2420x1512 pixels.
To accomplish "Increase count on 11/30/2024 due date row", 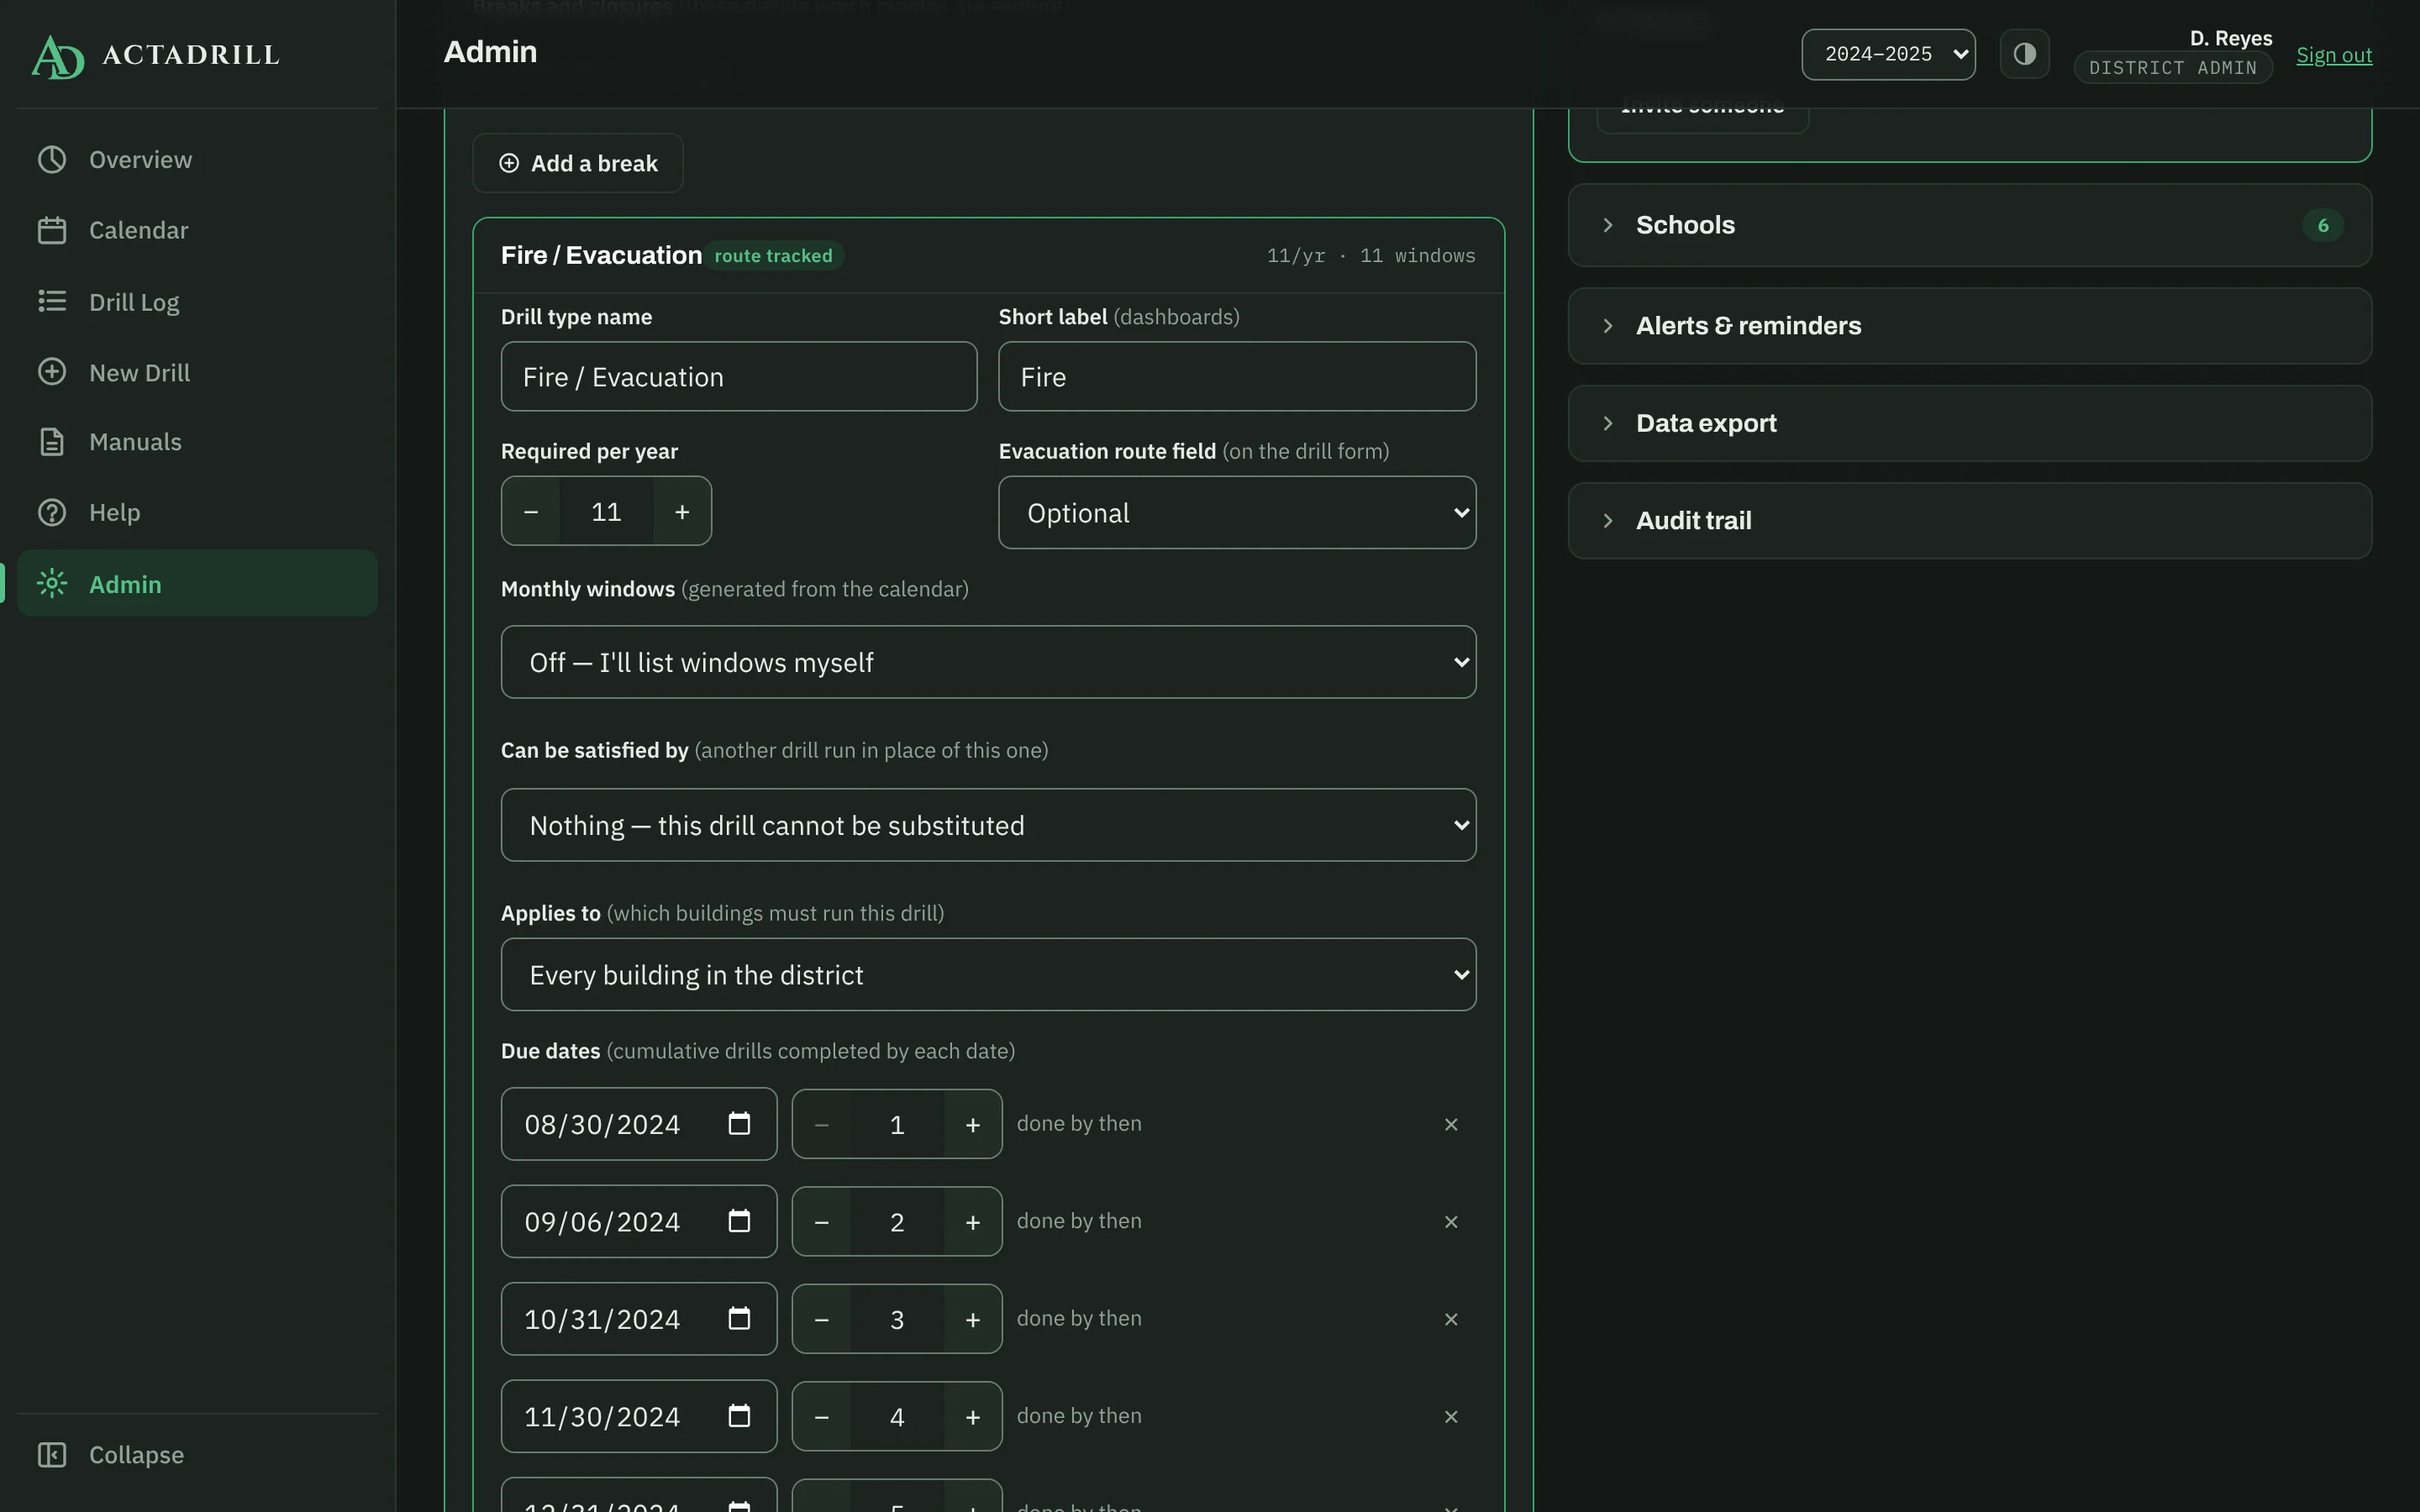I will point(973,1416).
